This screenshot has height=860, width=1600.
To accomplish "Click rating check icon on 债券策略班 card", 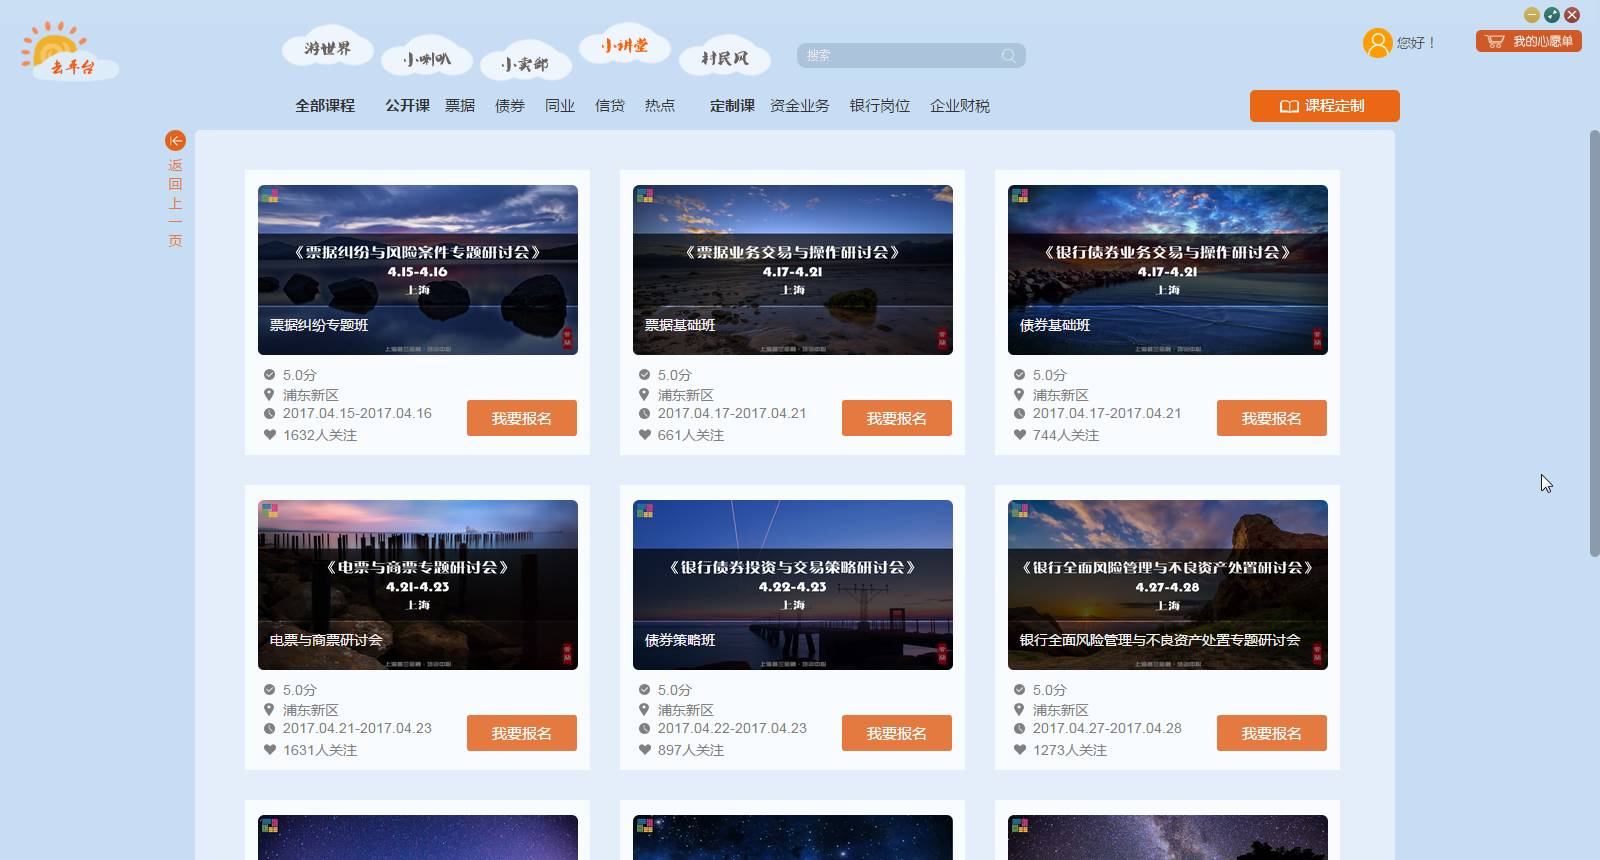I will (x=644, y=690).
